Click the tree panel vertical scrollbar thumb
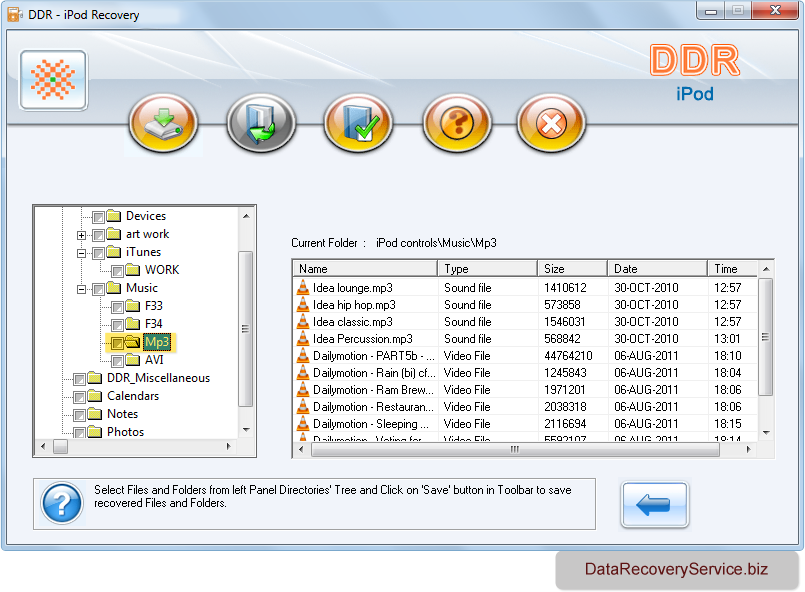The height and width of the screenshot is (592, 805). coord(245,329)
